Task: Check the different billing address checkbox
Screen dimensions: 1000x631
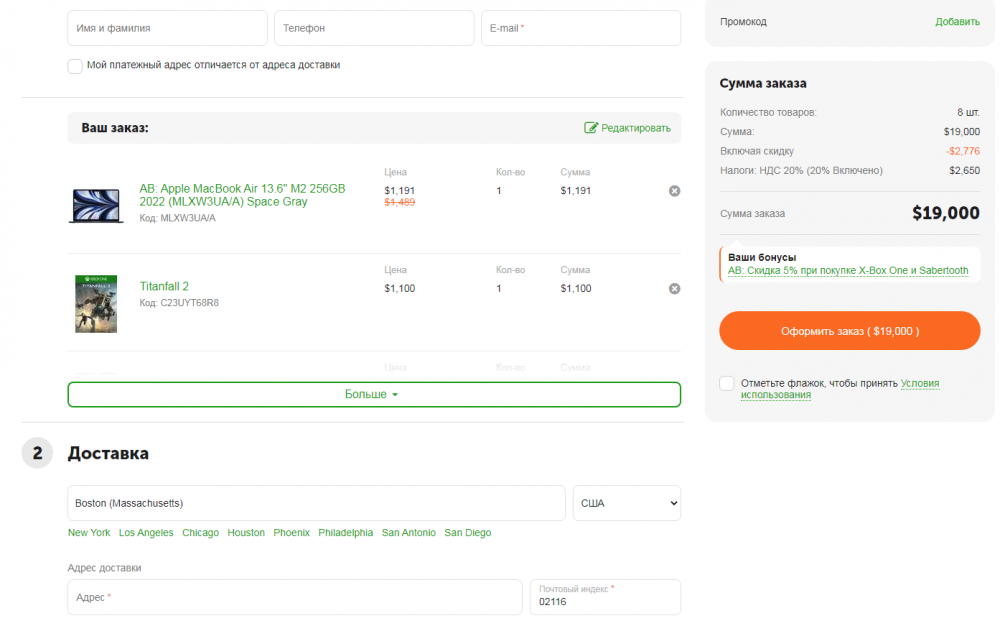Action: [x=75, y=66]
